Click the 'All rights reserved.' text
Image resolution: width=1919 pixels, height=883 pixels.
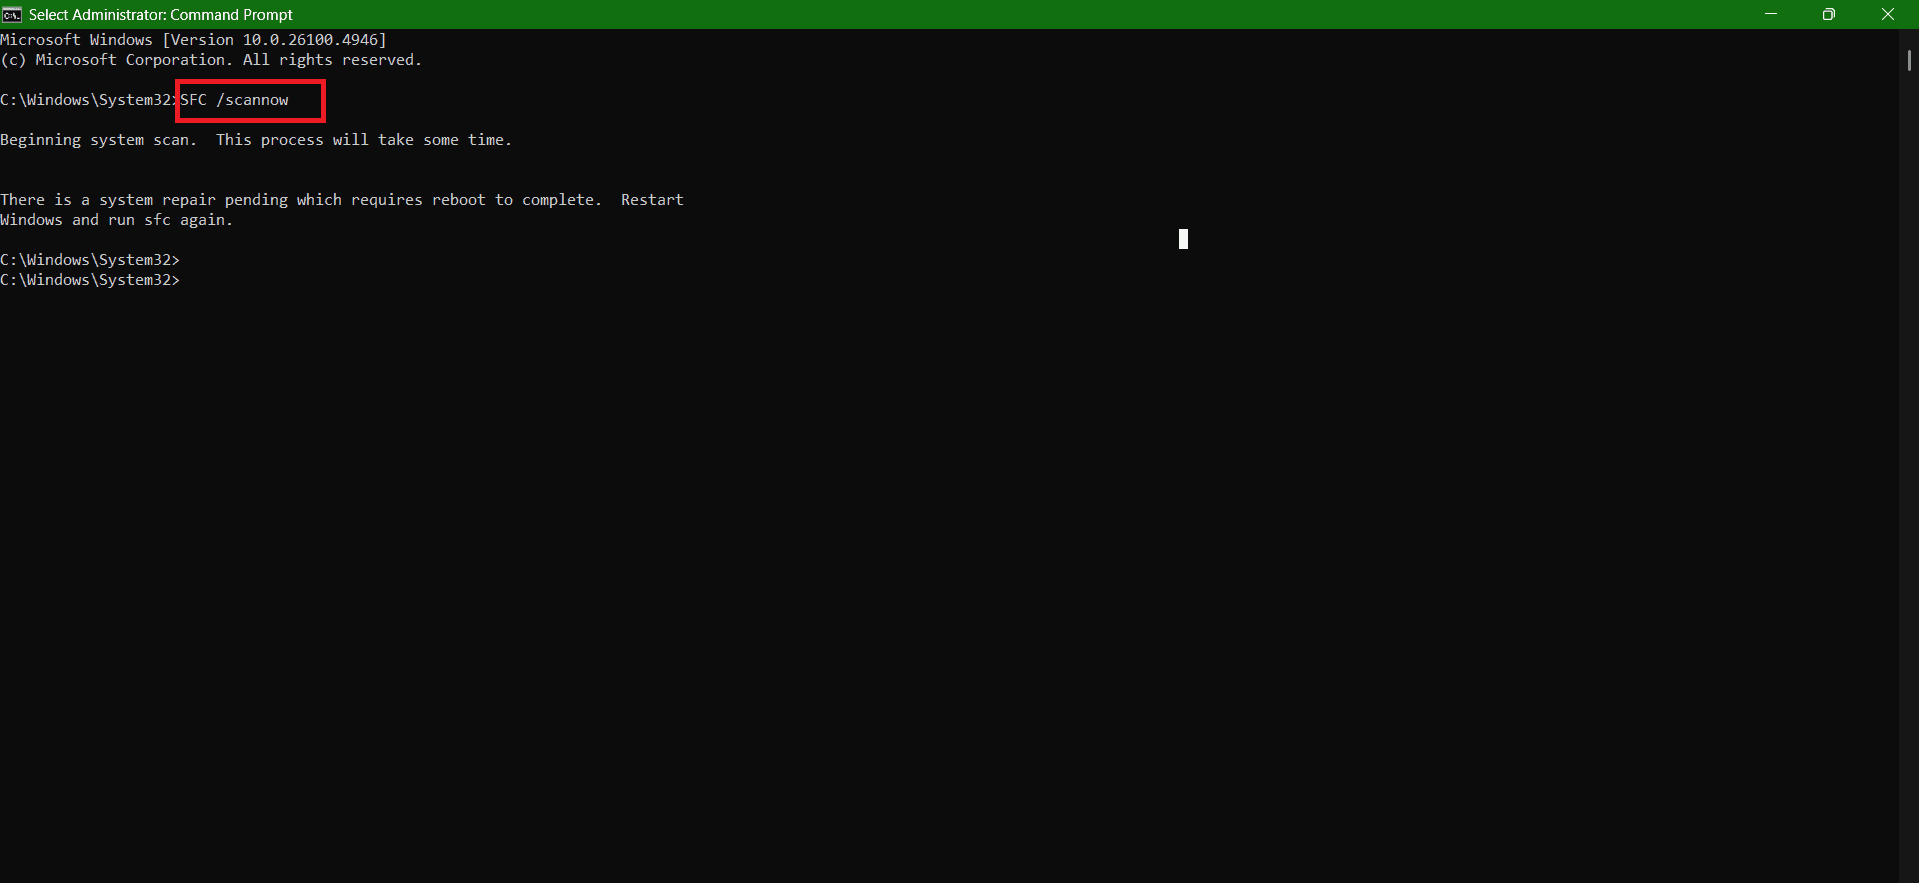point(332,60)
